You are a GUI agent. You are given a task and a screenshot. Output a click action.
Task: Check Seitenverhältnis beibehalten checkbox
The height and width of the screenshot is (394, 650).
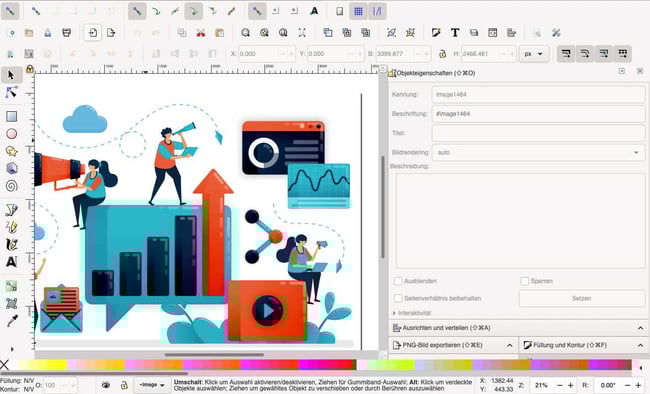[x=398, y=298]
